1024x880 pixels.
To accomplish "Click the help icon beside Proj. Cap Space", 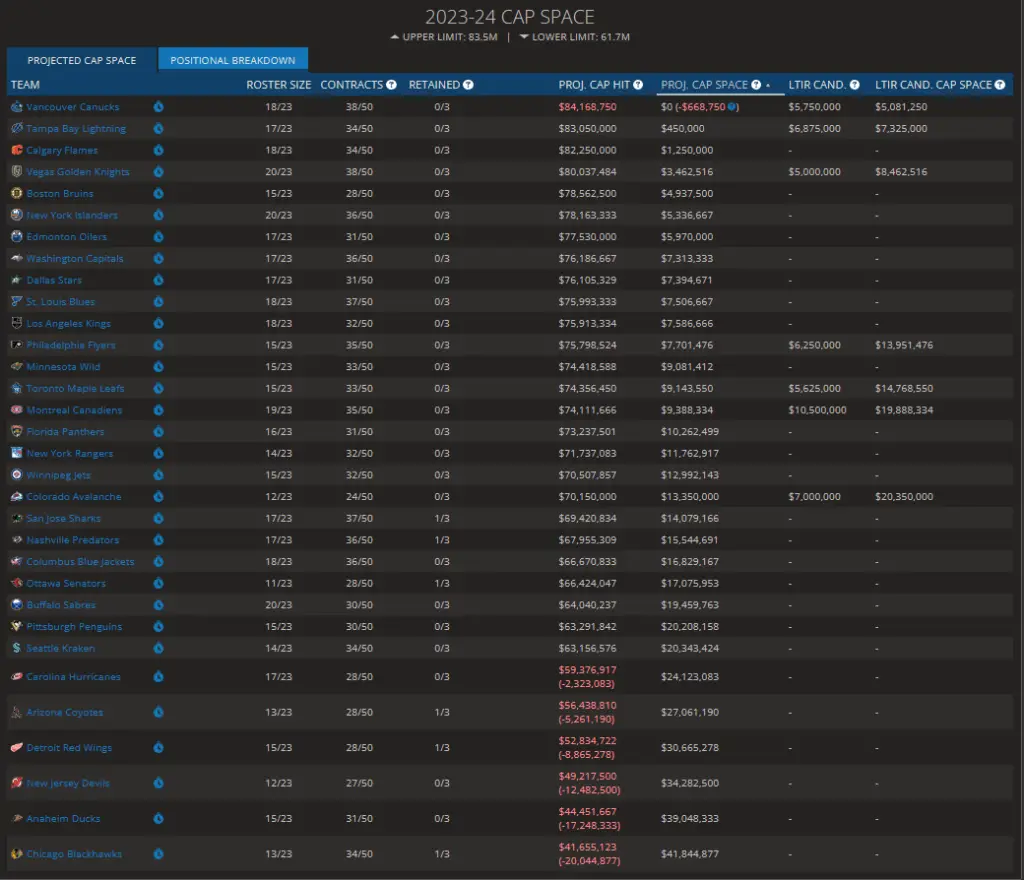I will pyautogui.click(x=756, y=85).
